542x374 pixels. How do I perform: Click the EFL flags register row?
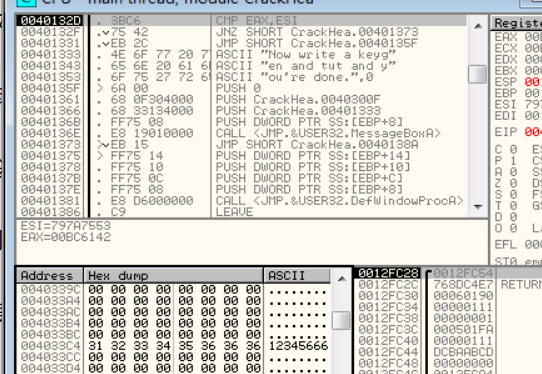tap(518, 245)
